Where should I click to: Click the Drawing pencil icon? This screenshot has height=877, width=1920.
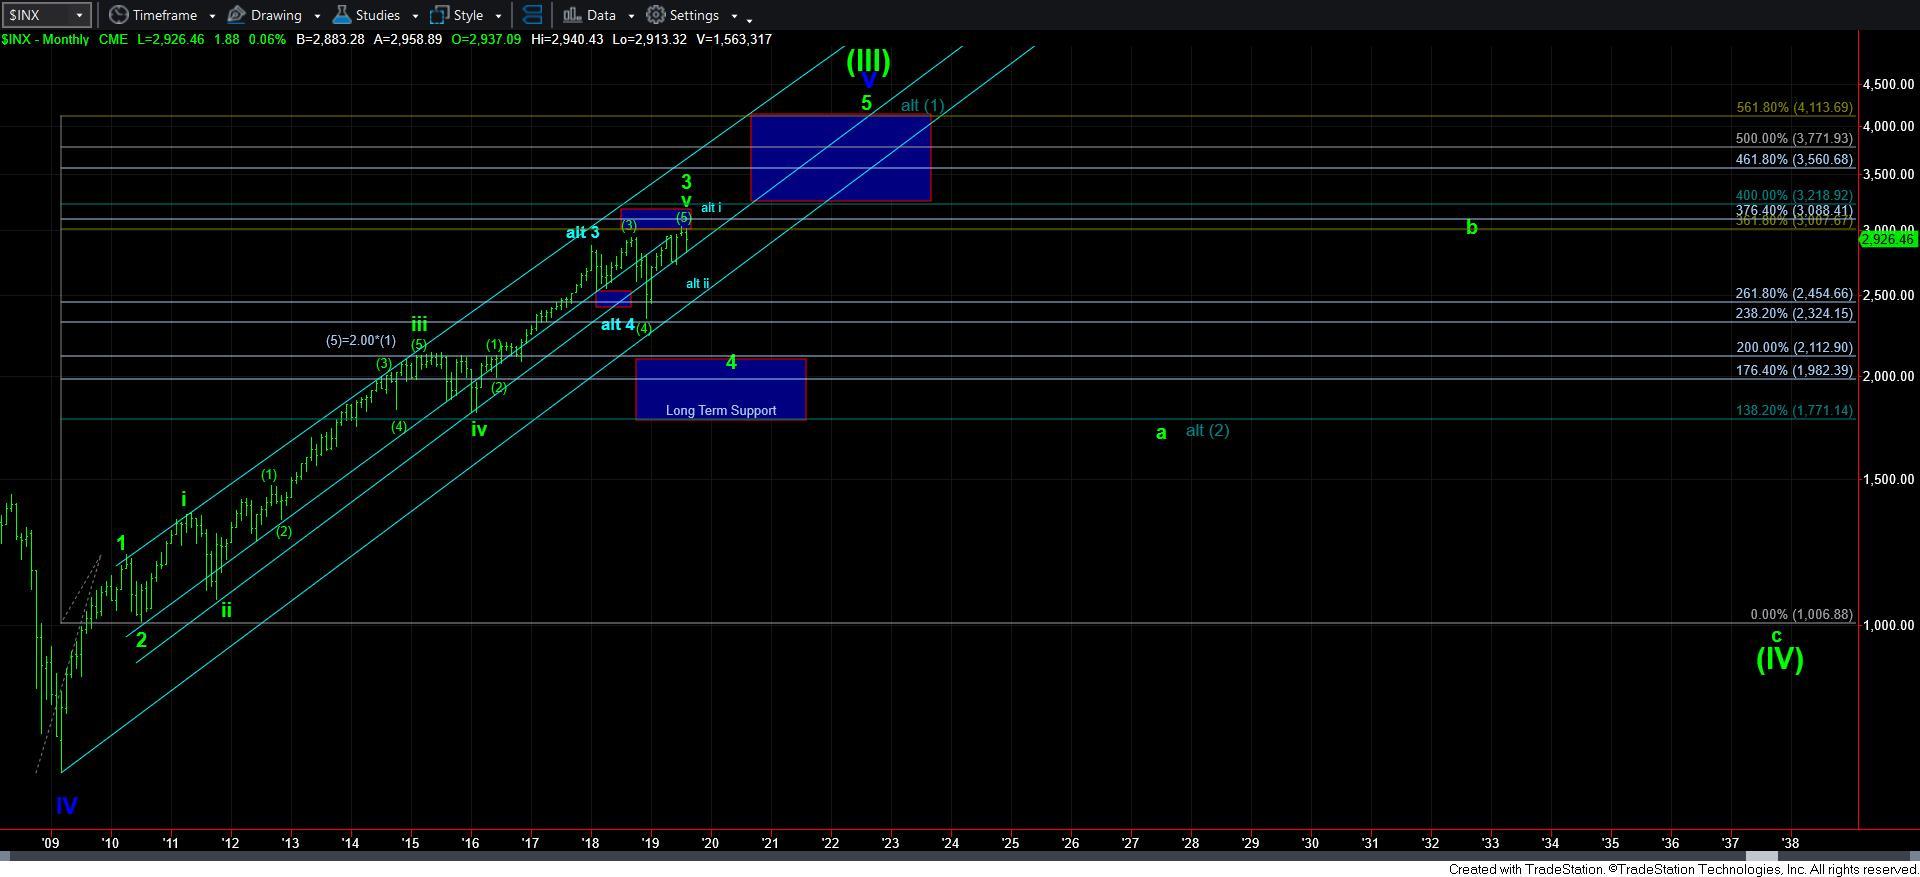coord(237,15)
